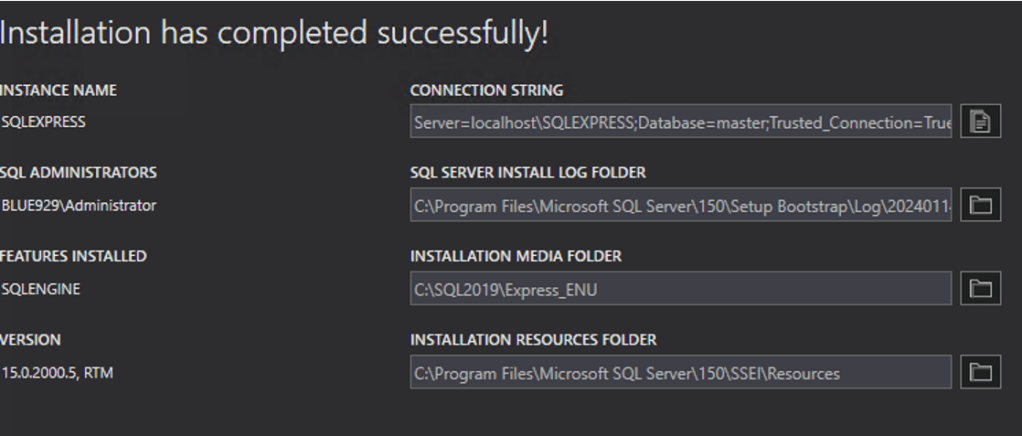This screenshot has height=436, width=1022.
Task: Click the BLUE929\Administrator value
Action: pos(78,206)
